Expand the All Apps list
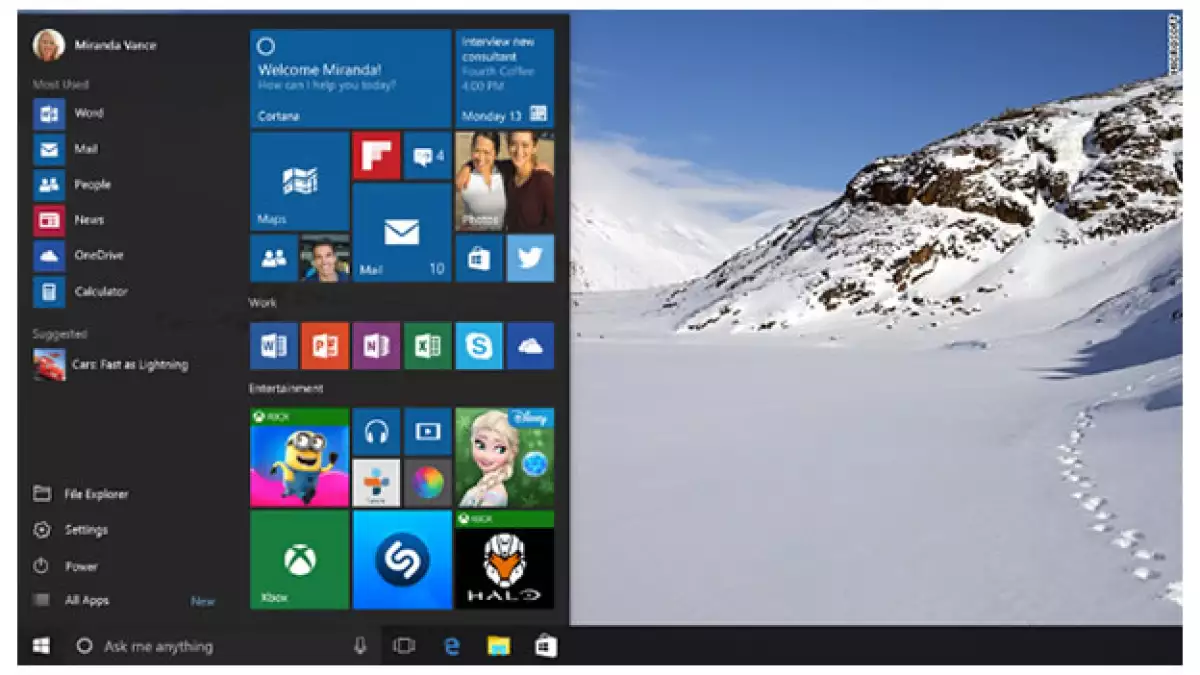The height and width of the screenshot is (675, 1200). coord(87,601)
